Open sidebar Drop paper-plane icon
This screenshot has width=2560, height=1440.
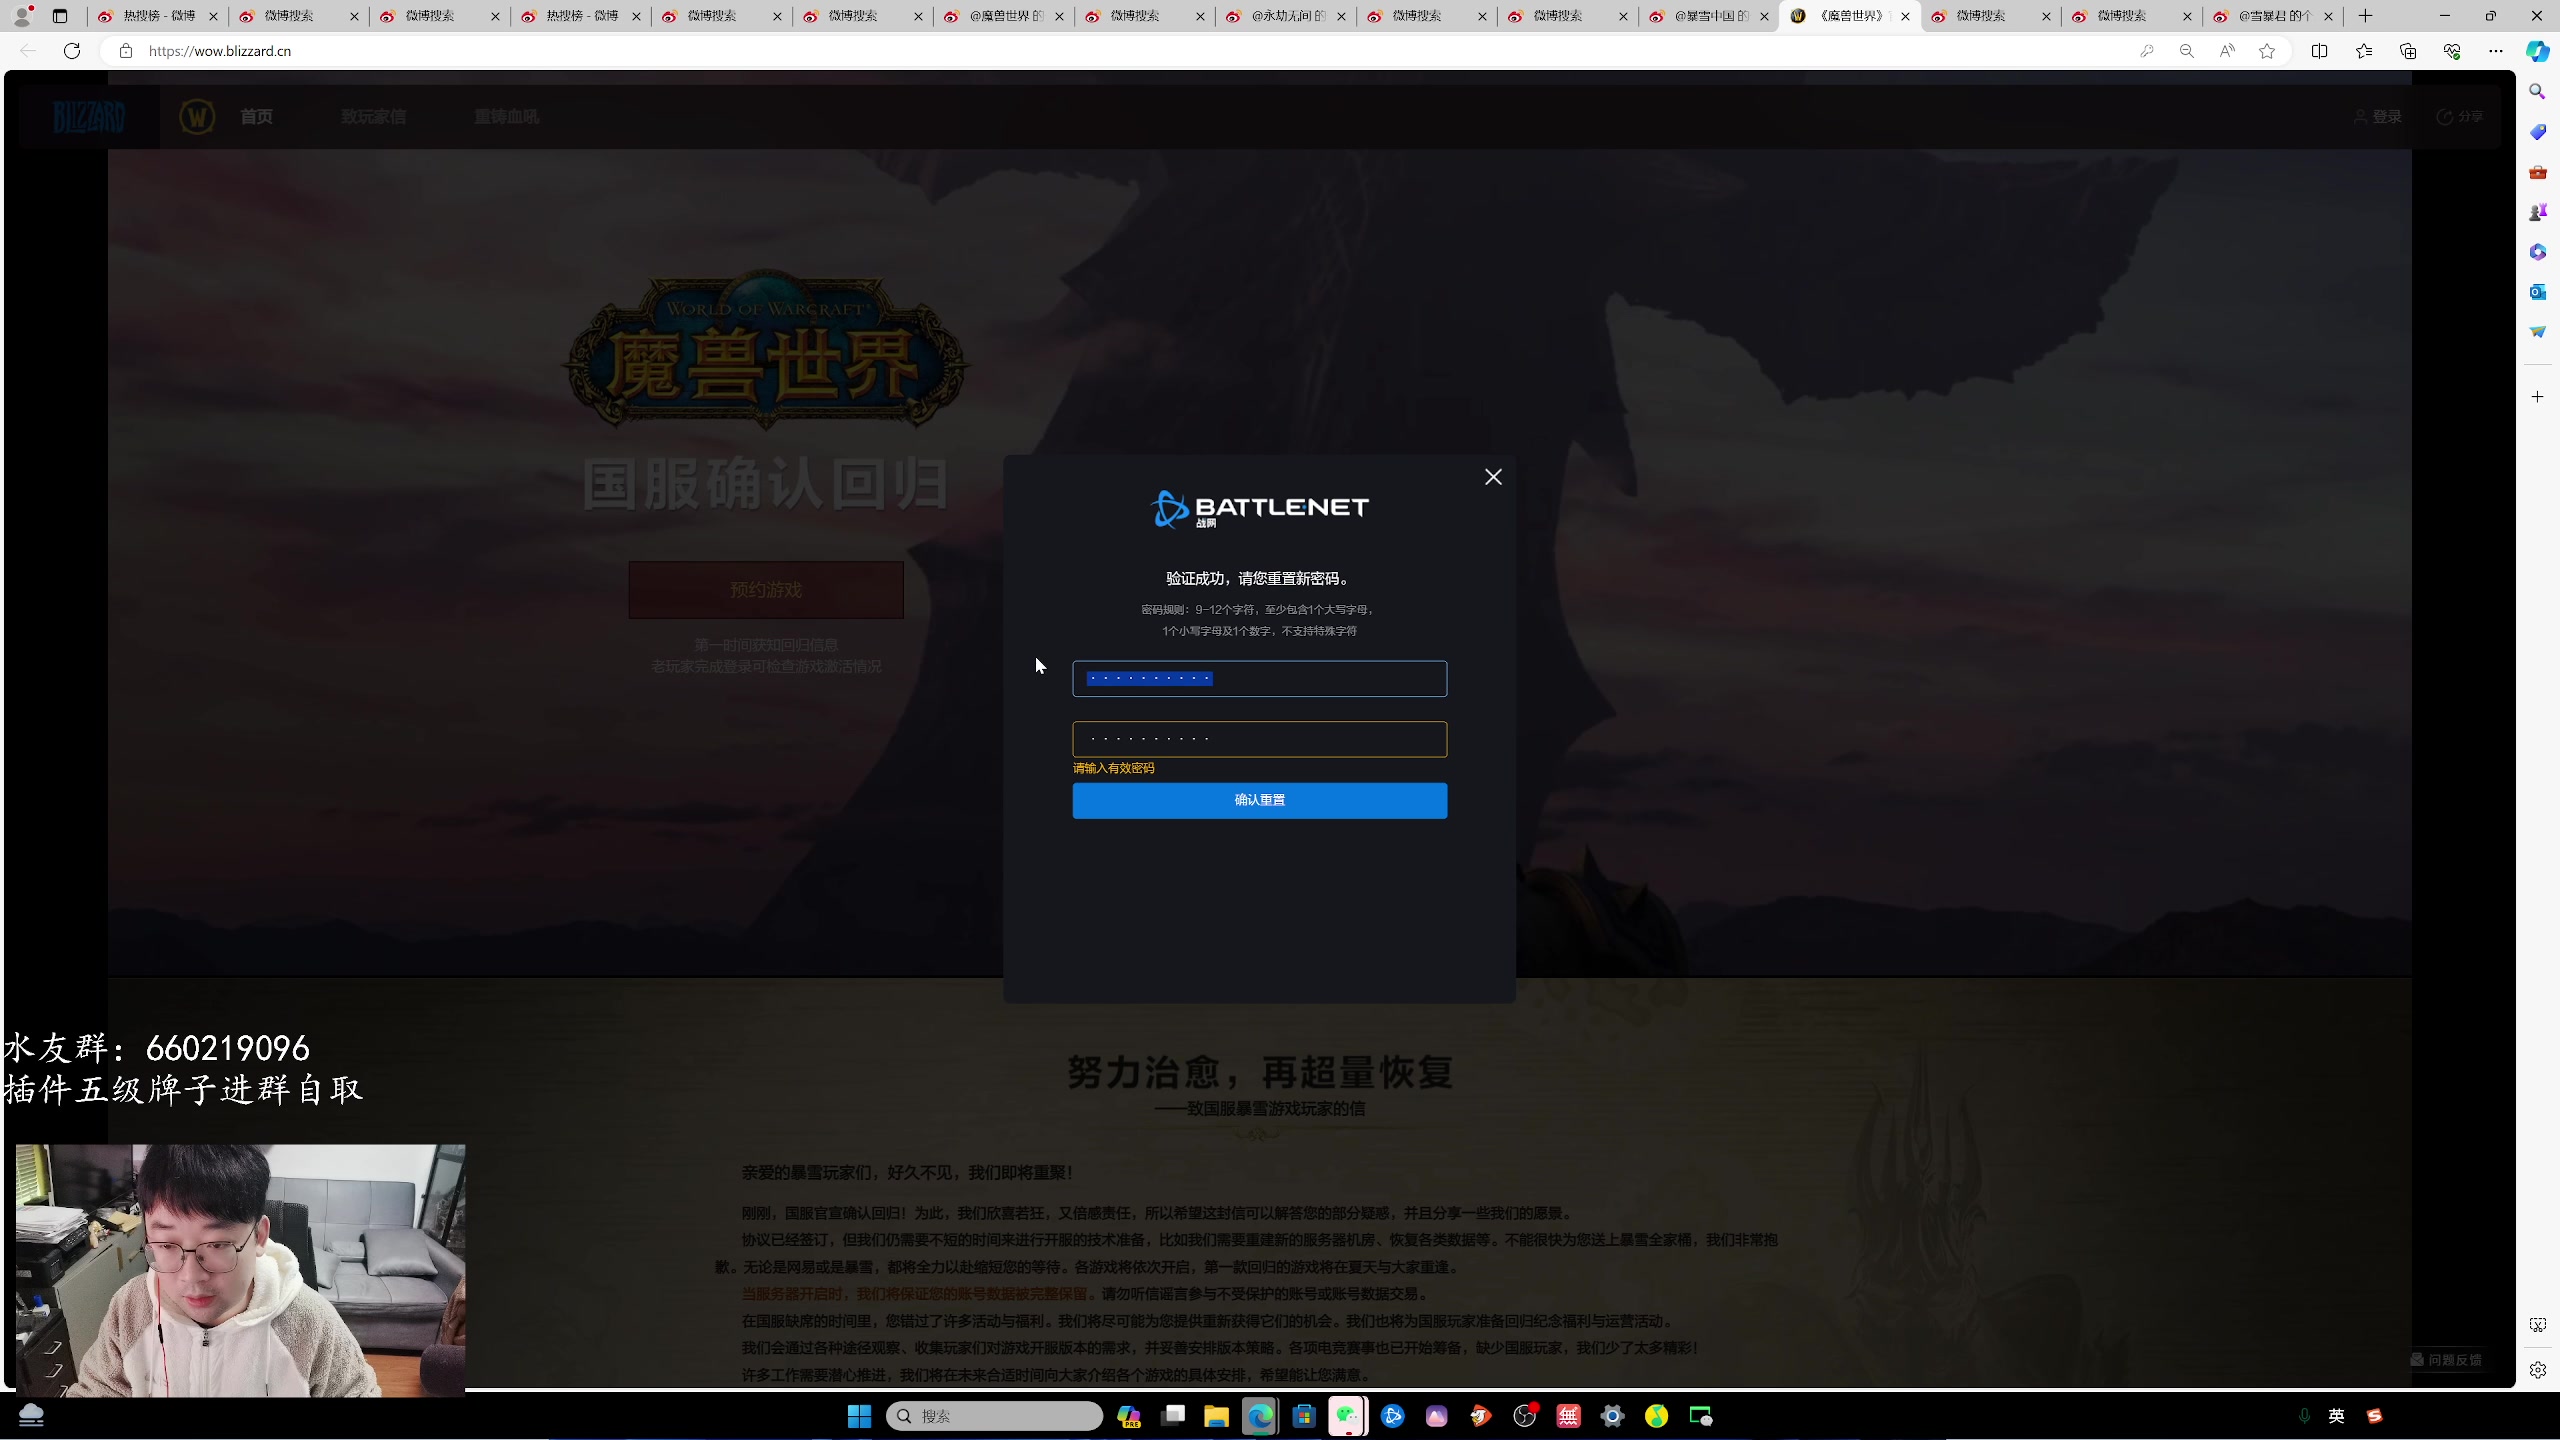2538,332
